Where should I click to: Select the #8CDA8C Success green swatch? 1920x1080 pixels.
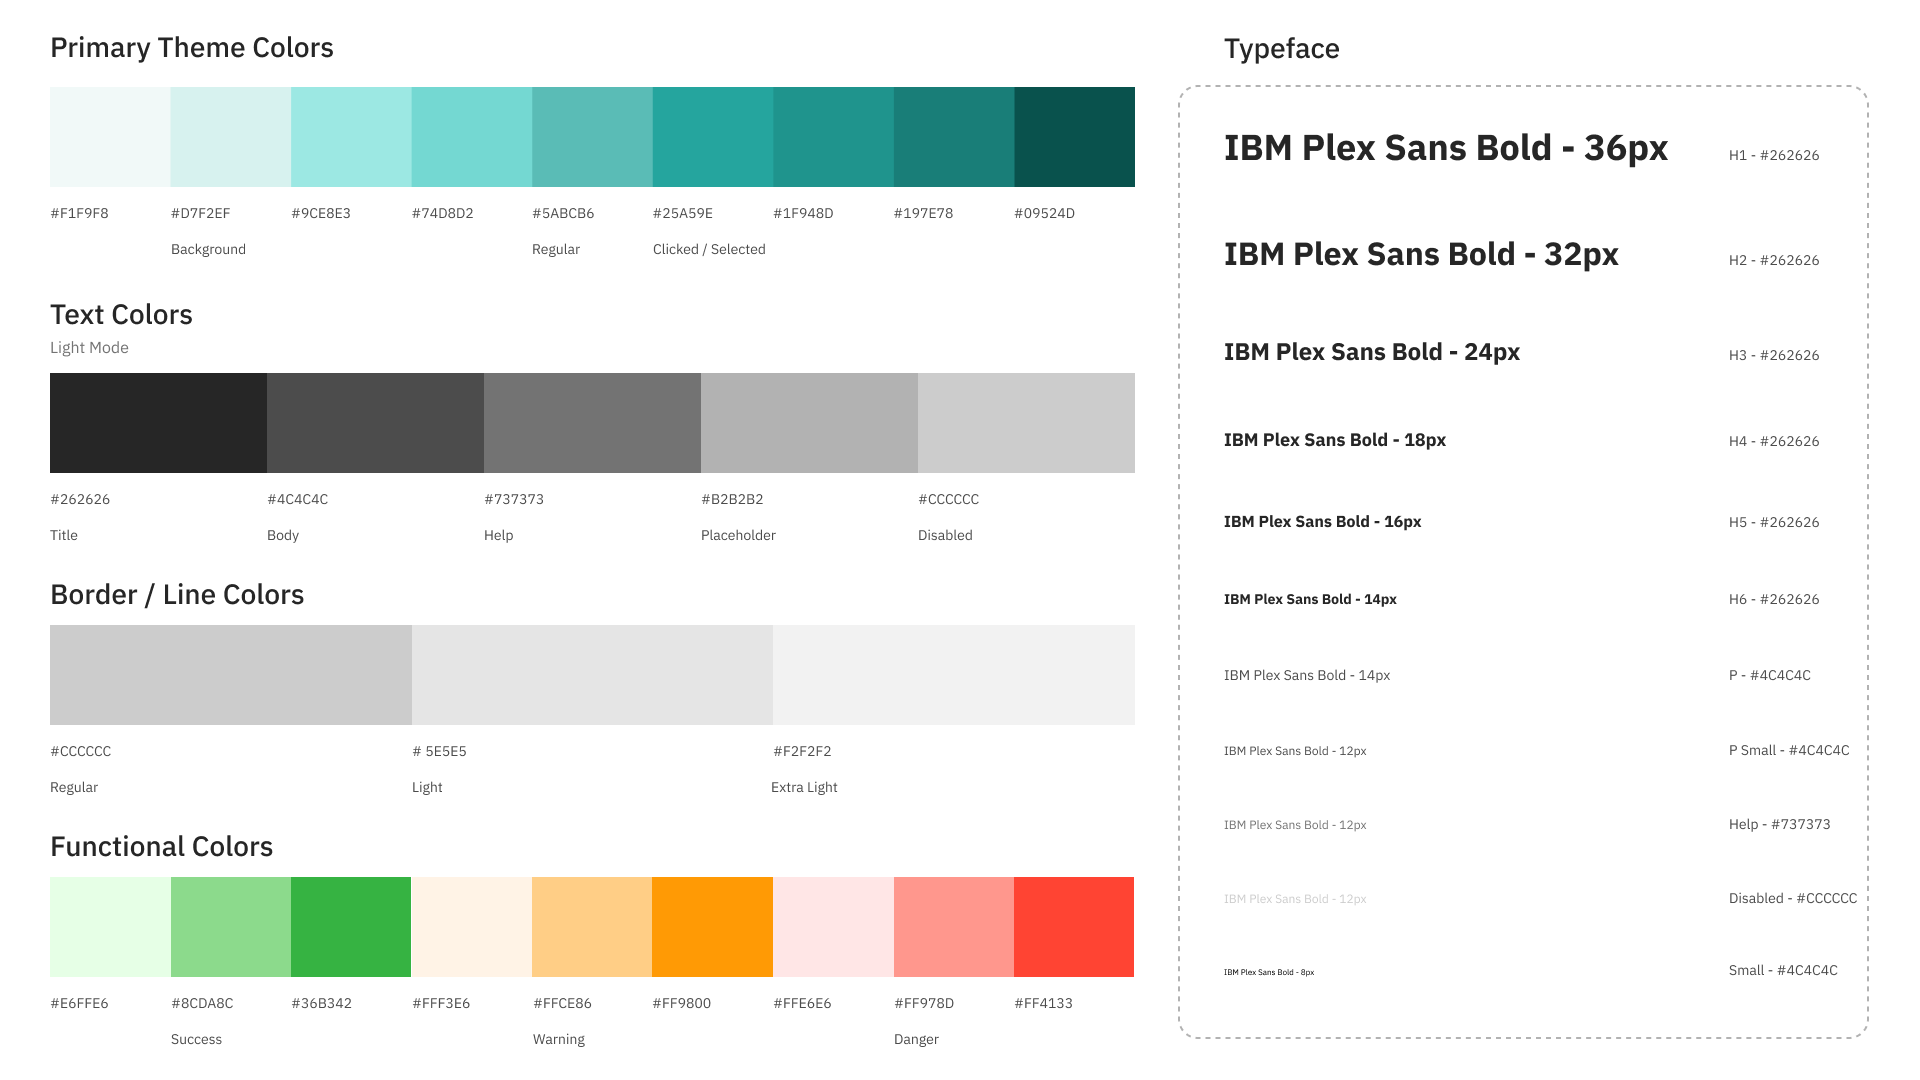point(231,927)
